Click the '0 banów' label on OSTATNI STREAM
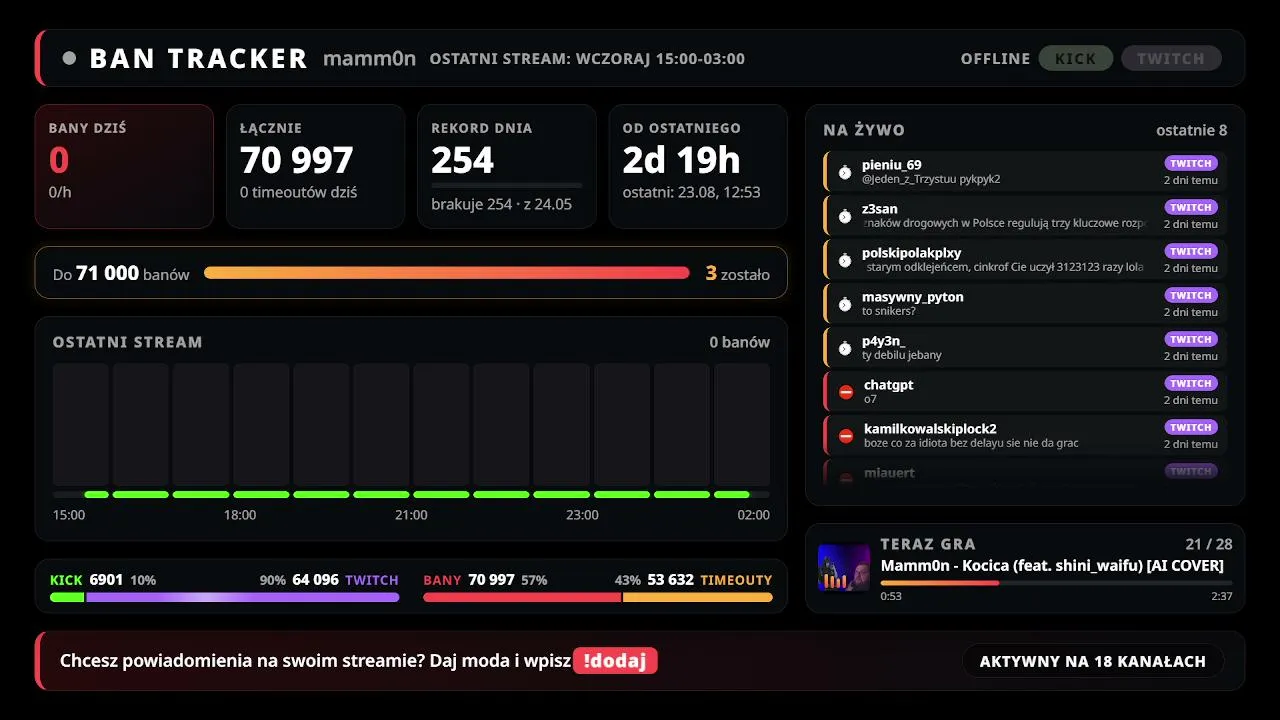 (740, 342)
